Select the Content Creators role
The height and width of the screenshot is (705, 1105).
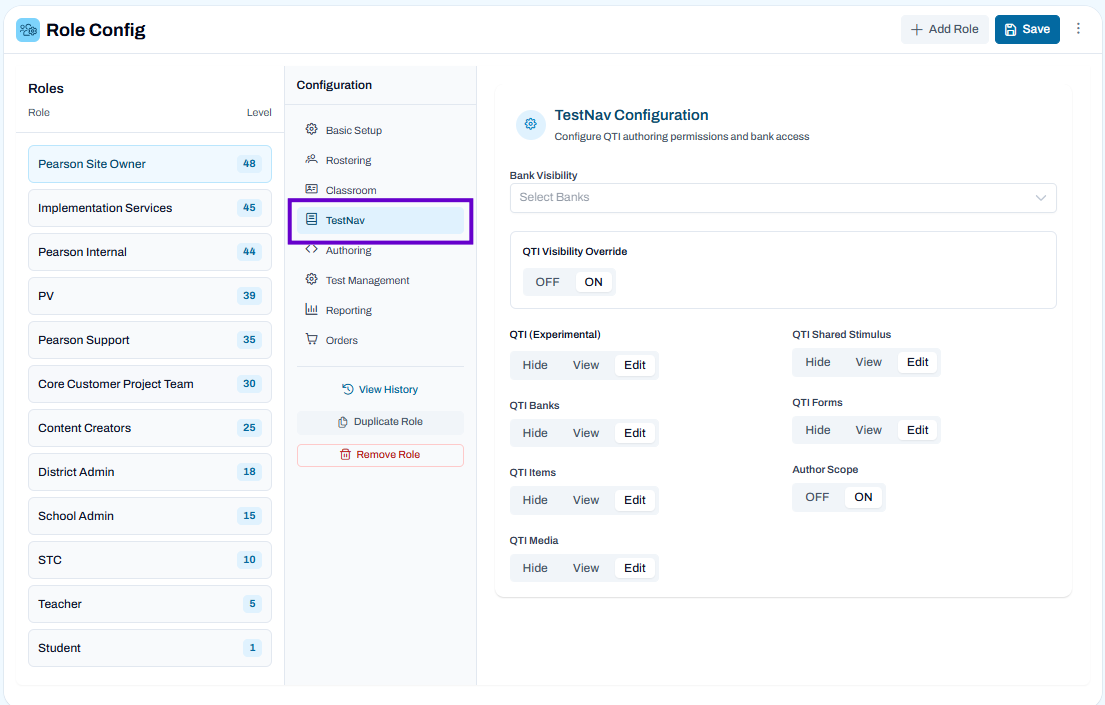tap(149, 428)
